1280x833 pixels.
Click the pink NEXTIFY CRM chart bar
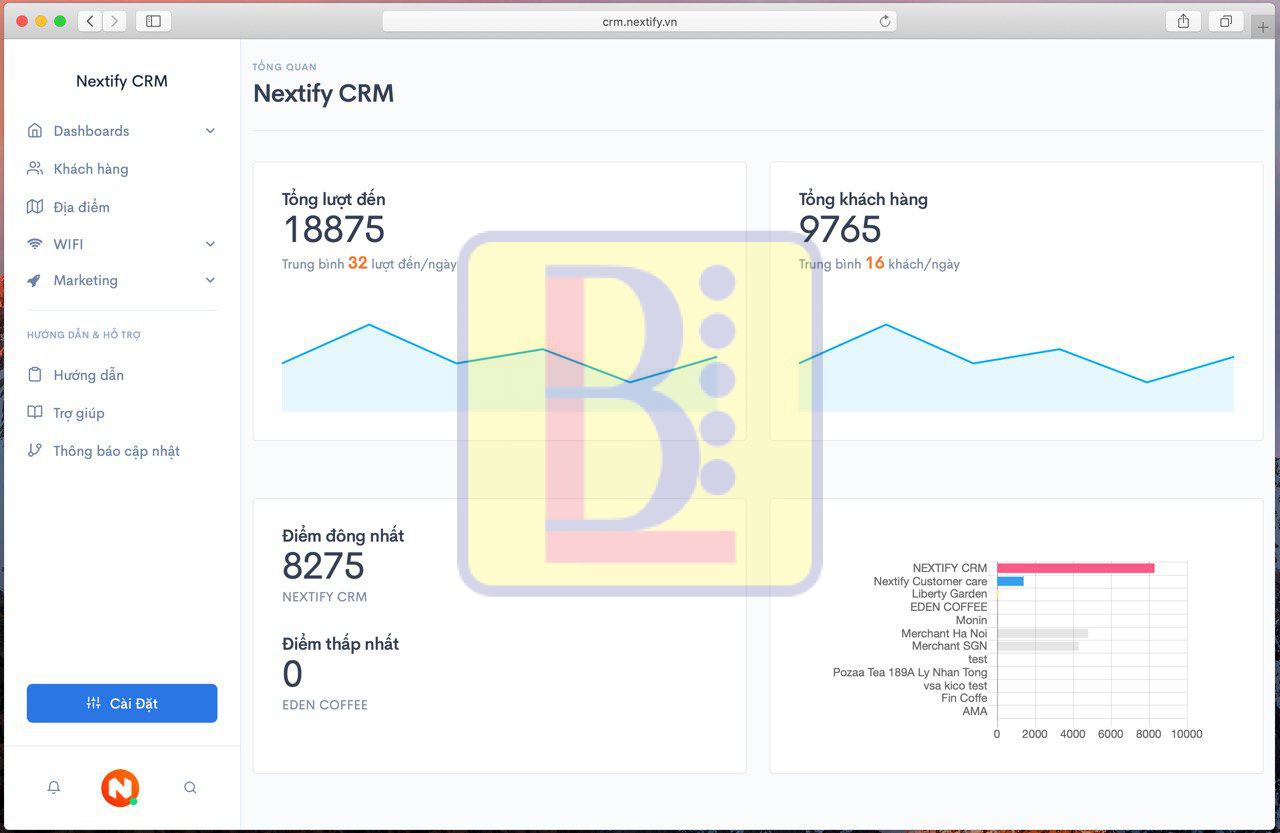pyautogui.click(x=1075, y=568)
